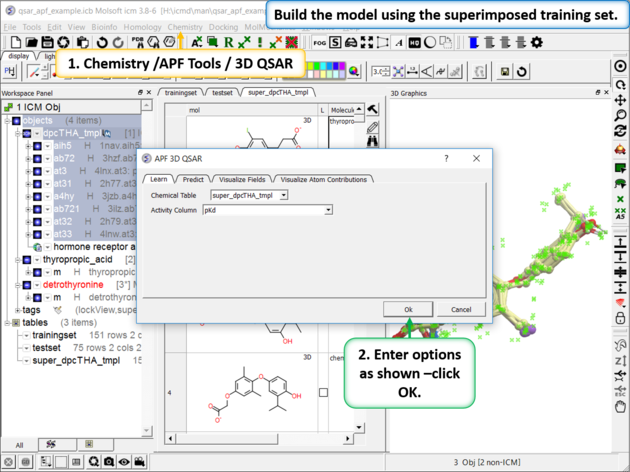Toggle the checkbox beside molecule row 4
Screen dimensions: 630x472
[x=323, y=393]
